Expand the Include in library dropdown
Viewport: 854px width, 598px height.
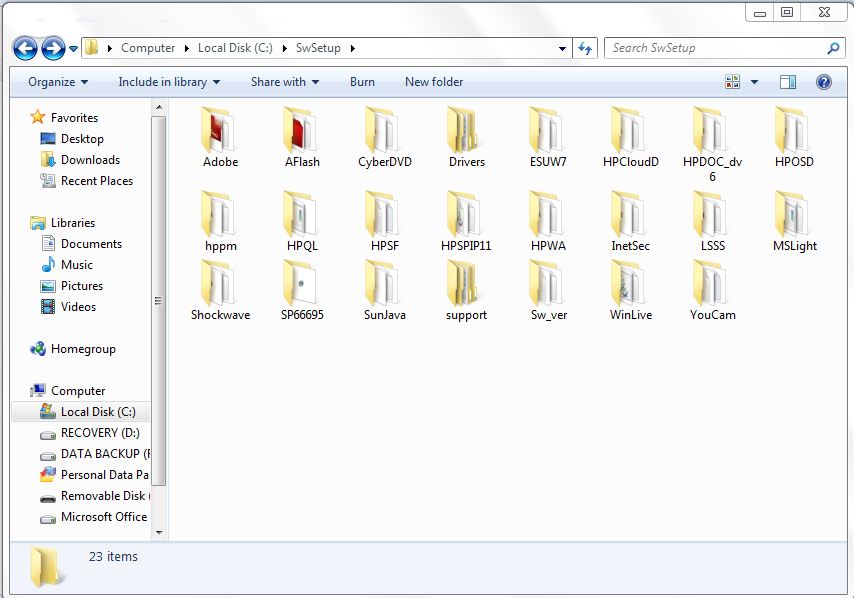click(x=168, y=82)
